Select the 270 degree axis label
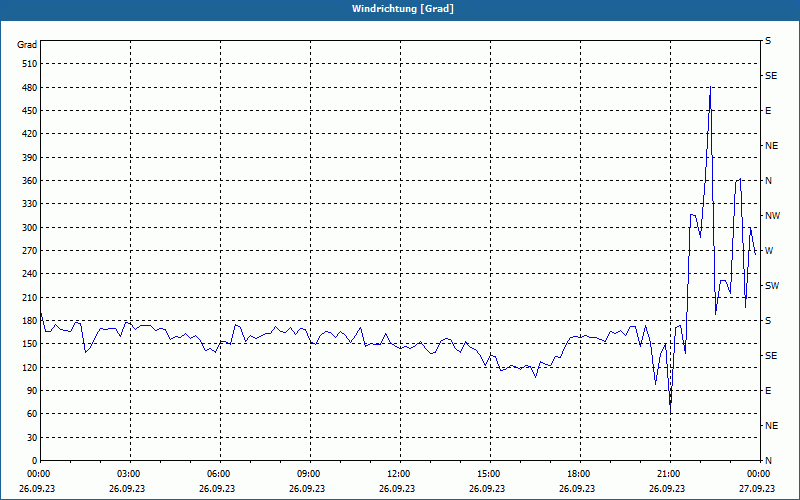Image resolution: width=800 pixels, height=500 pixels. (x=30, y=251)
